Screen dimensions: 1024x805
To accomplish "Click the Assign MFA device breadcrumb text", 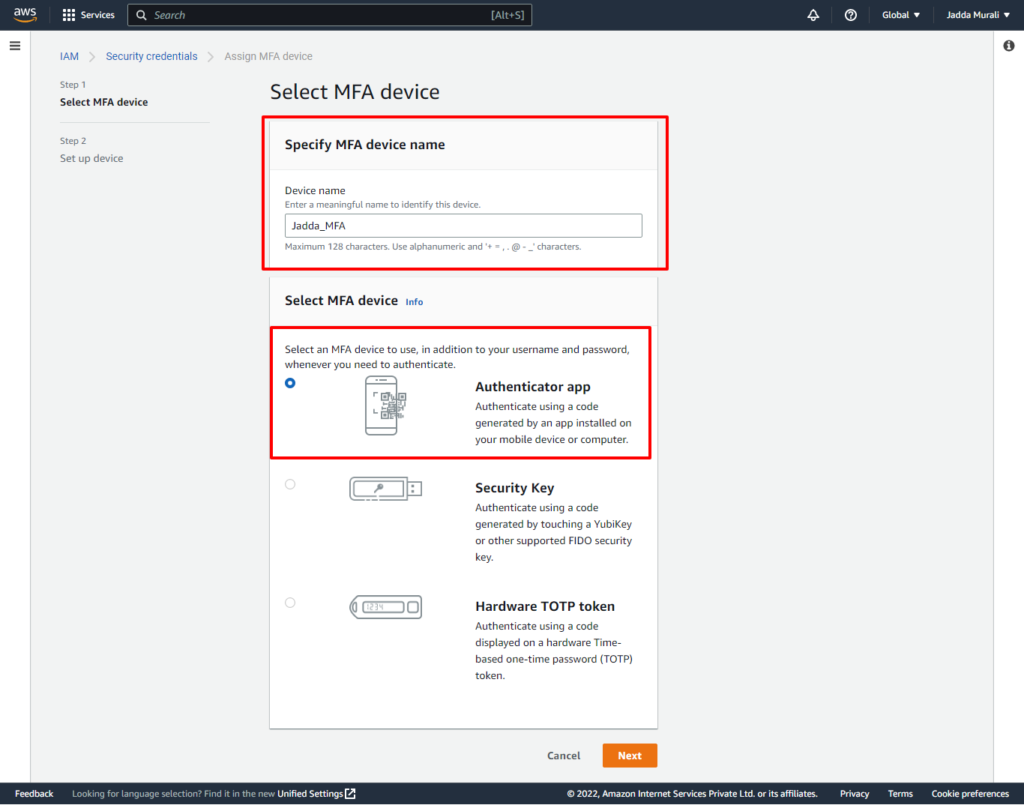I will (x=268, y=56).
